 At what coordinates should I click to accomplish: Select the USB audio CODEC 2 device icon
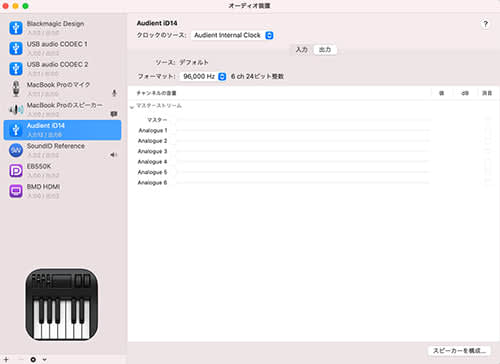click(16, 69)
